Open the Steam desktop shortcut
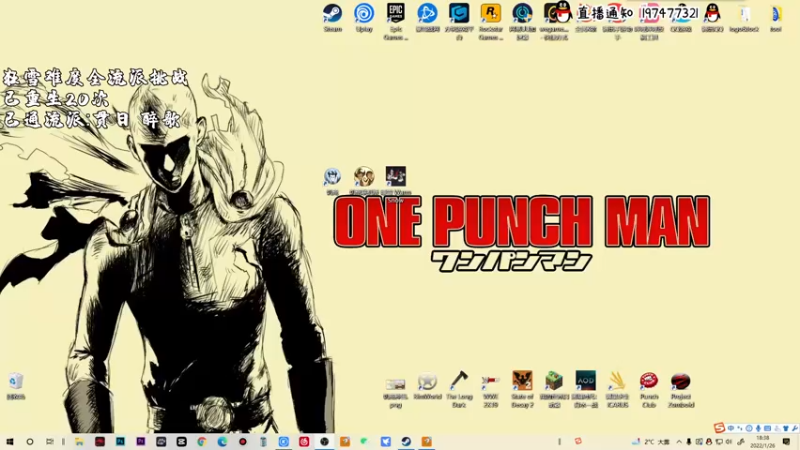The image size is (800, 450). tap(333, 17)
